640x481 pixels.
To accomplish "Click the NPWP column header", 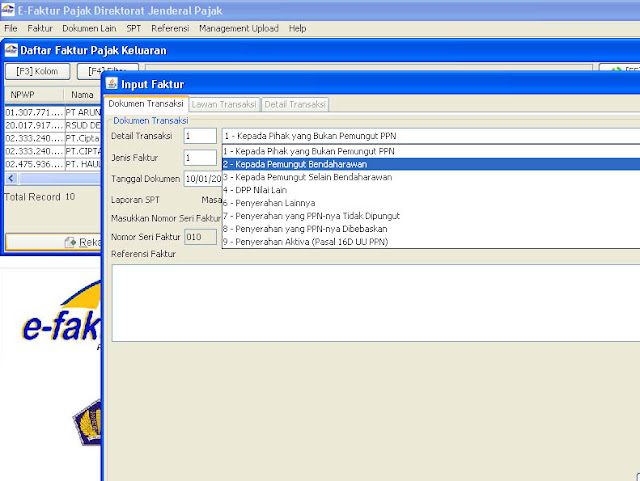I will pos(34,95).
